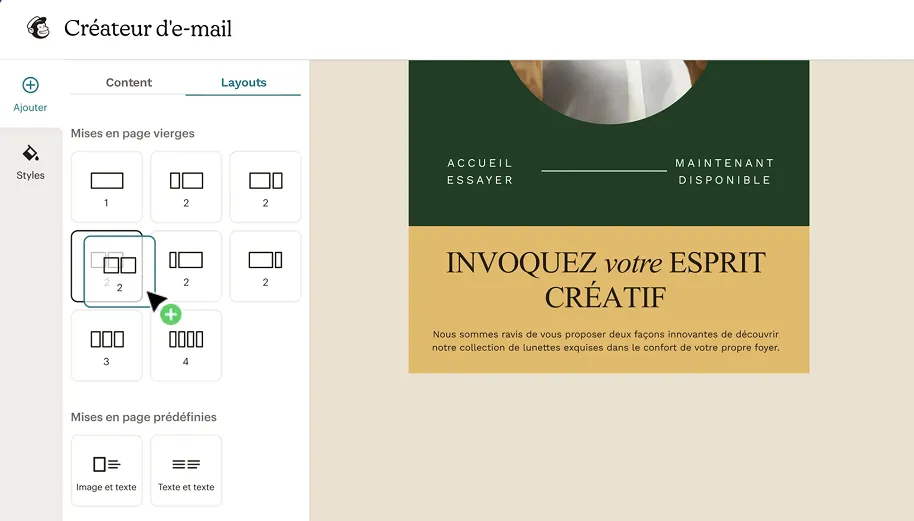Click the Mises en page vierges heading

pyautogui.click(x=132, y=133)
